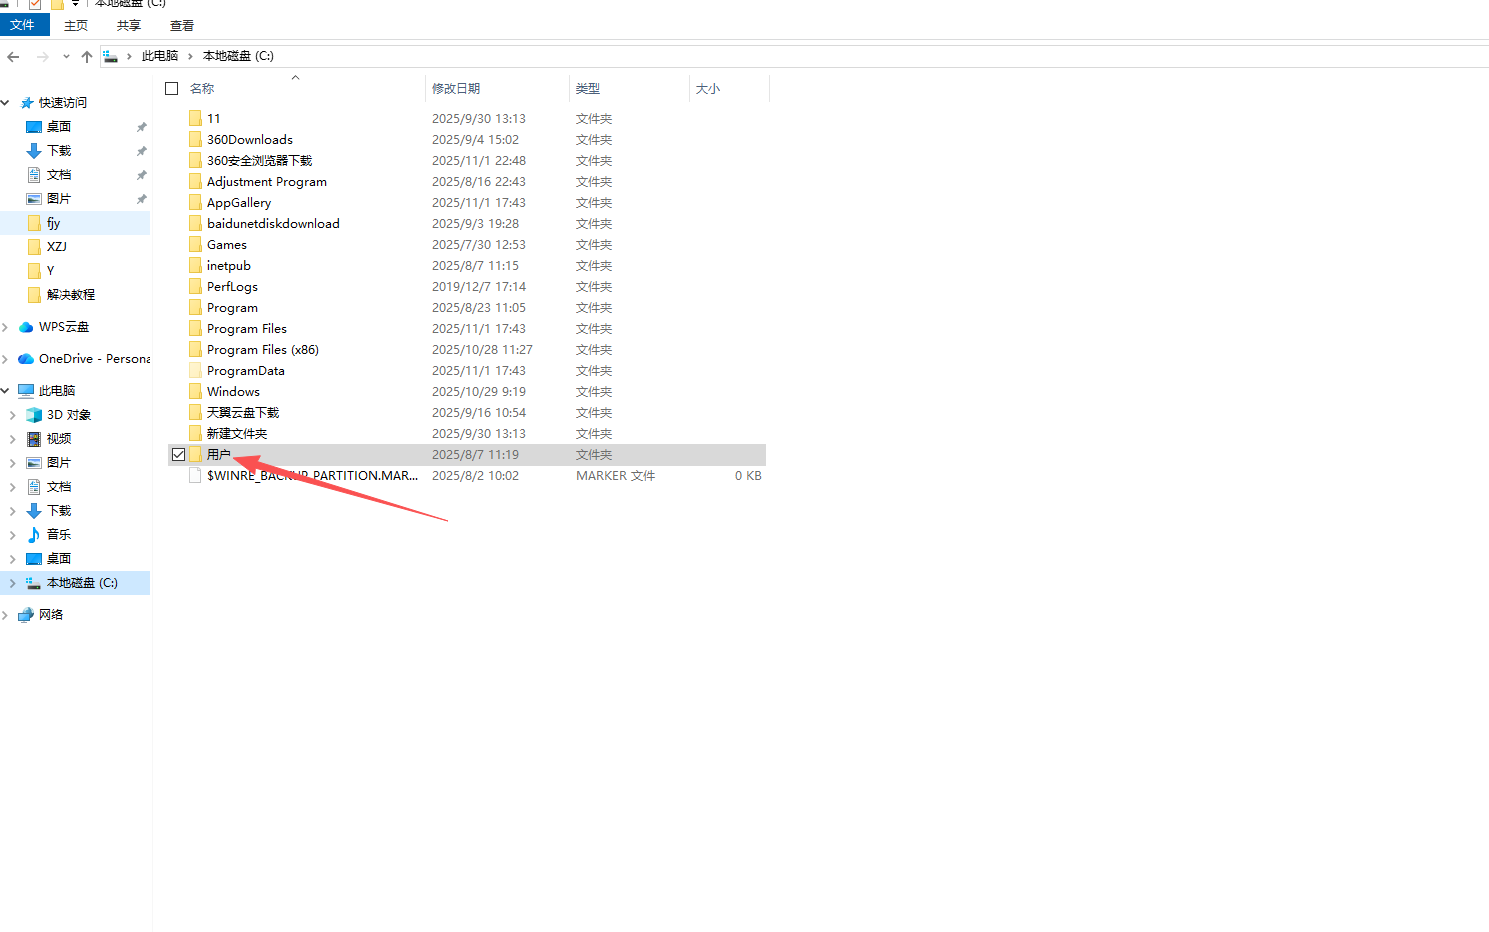The width and height of the screenshot is (1489, 932).
Task: Switch to the 查看 ribbon tab
Action: click(x=180, y=25)
